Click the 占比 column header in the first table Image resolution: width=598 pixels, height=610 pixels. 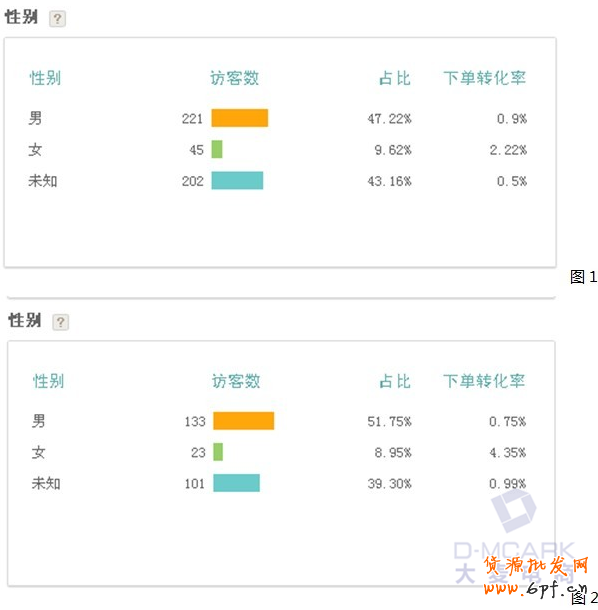click(395, 78)
